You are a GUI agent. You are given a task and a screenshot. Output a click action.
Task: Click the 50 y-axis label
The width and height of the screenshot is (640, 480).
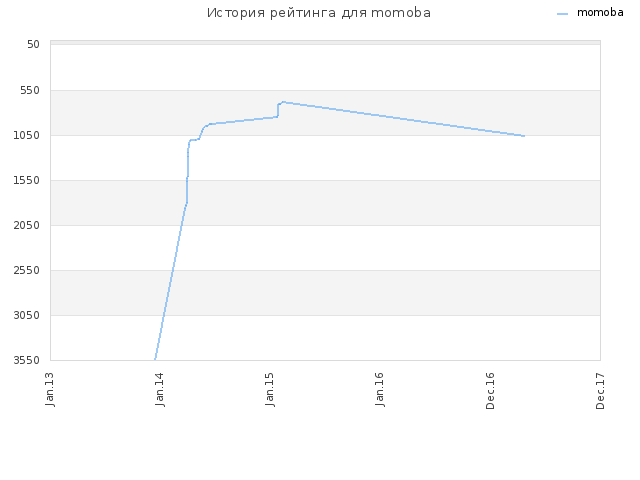tap(33, 44)
